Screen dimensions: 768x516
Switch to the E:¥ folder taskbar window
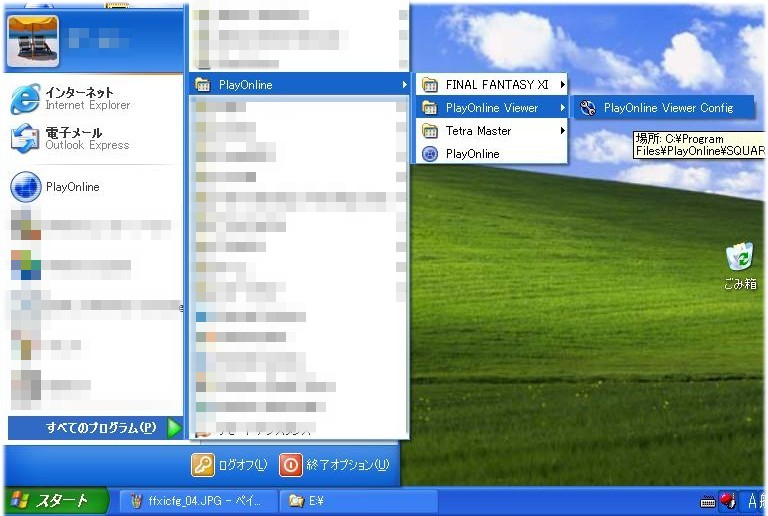tap(358, 501)
